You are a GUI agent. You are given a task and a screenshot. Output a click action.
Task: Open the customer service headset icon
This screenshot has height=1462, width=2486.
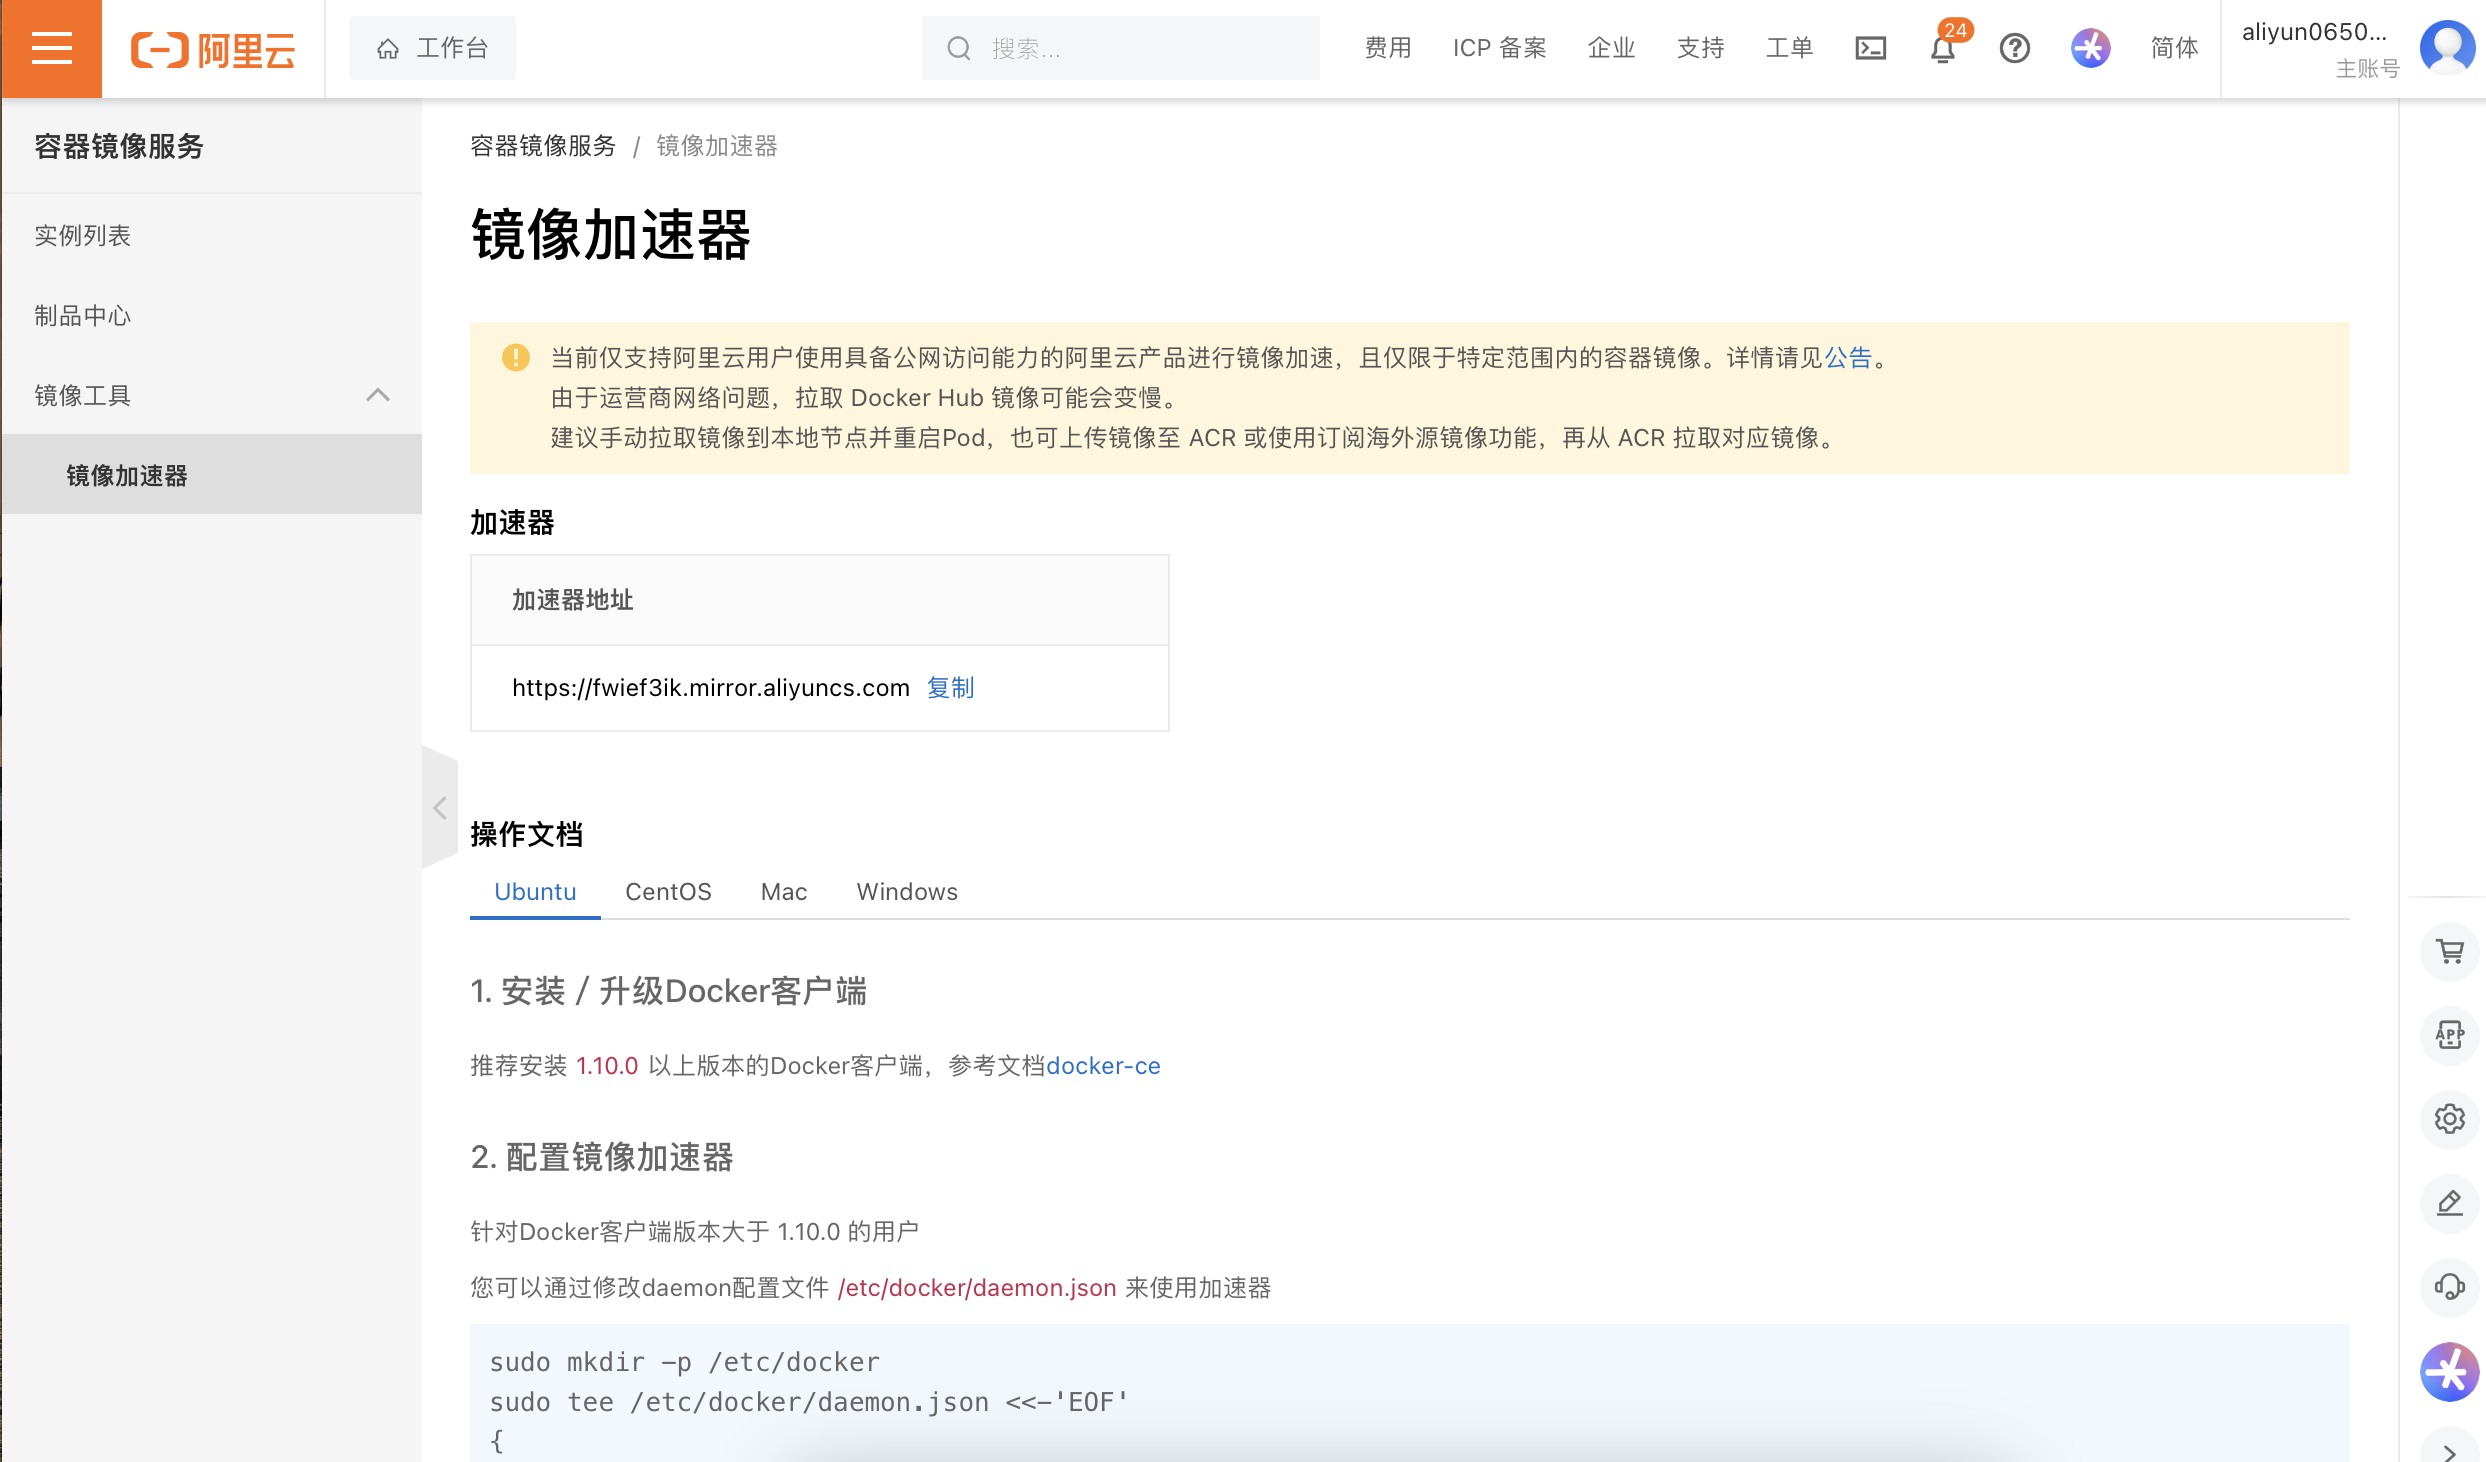pyautogui.click(x=2449, y=1286)
